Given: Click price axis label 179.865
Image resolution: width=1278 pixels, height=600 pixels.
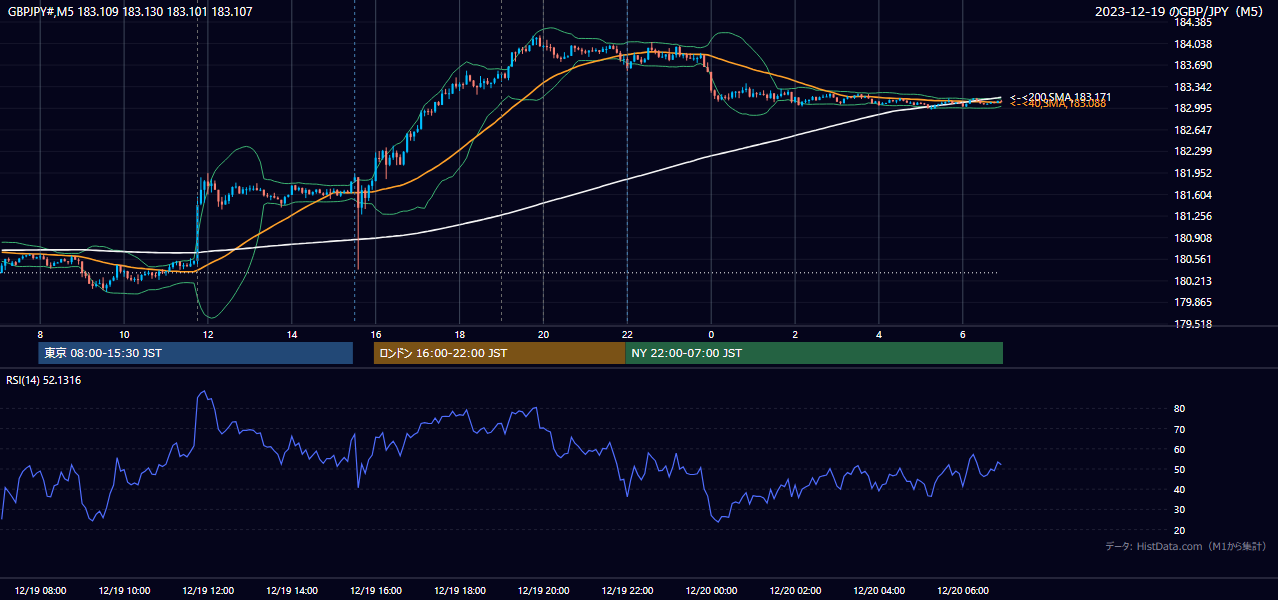Looking at the screenshot, I should (x=1192, y=302).
